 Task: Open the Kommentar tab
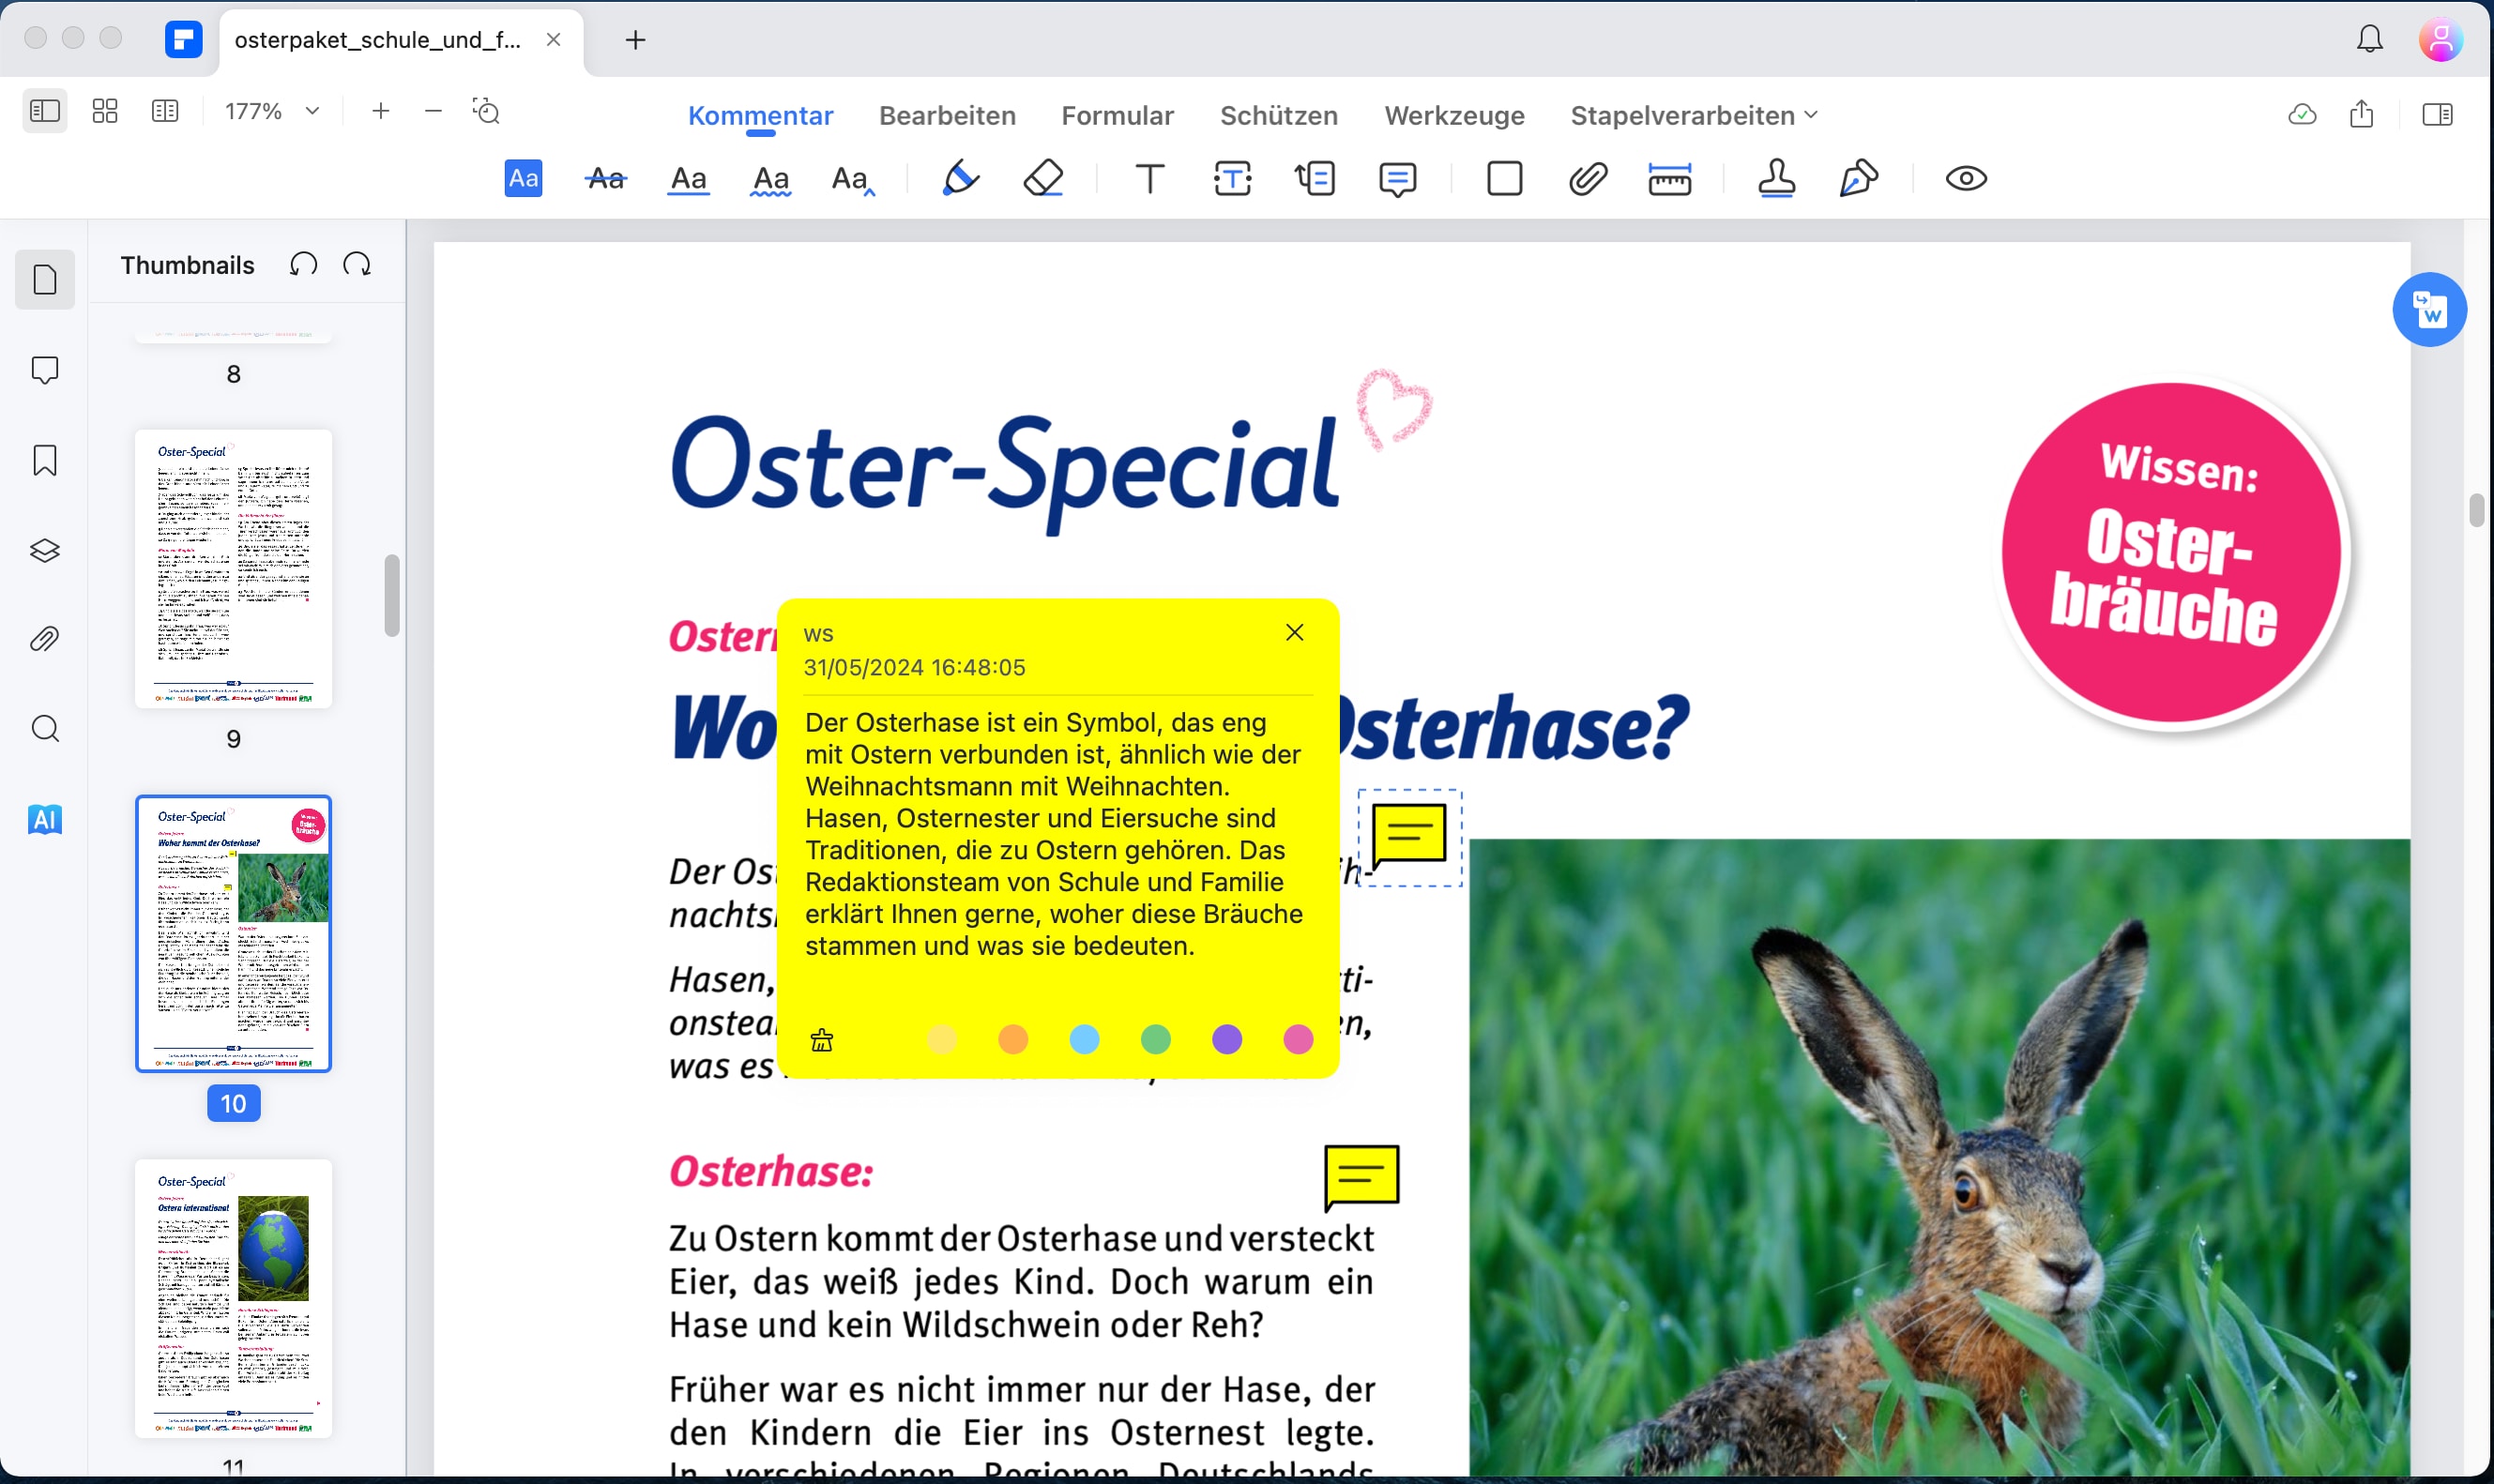760,116
